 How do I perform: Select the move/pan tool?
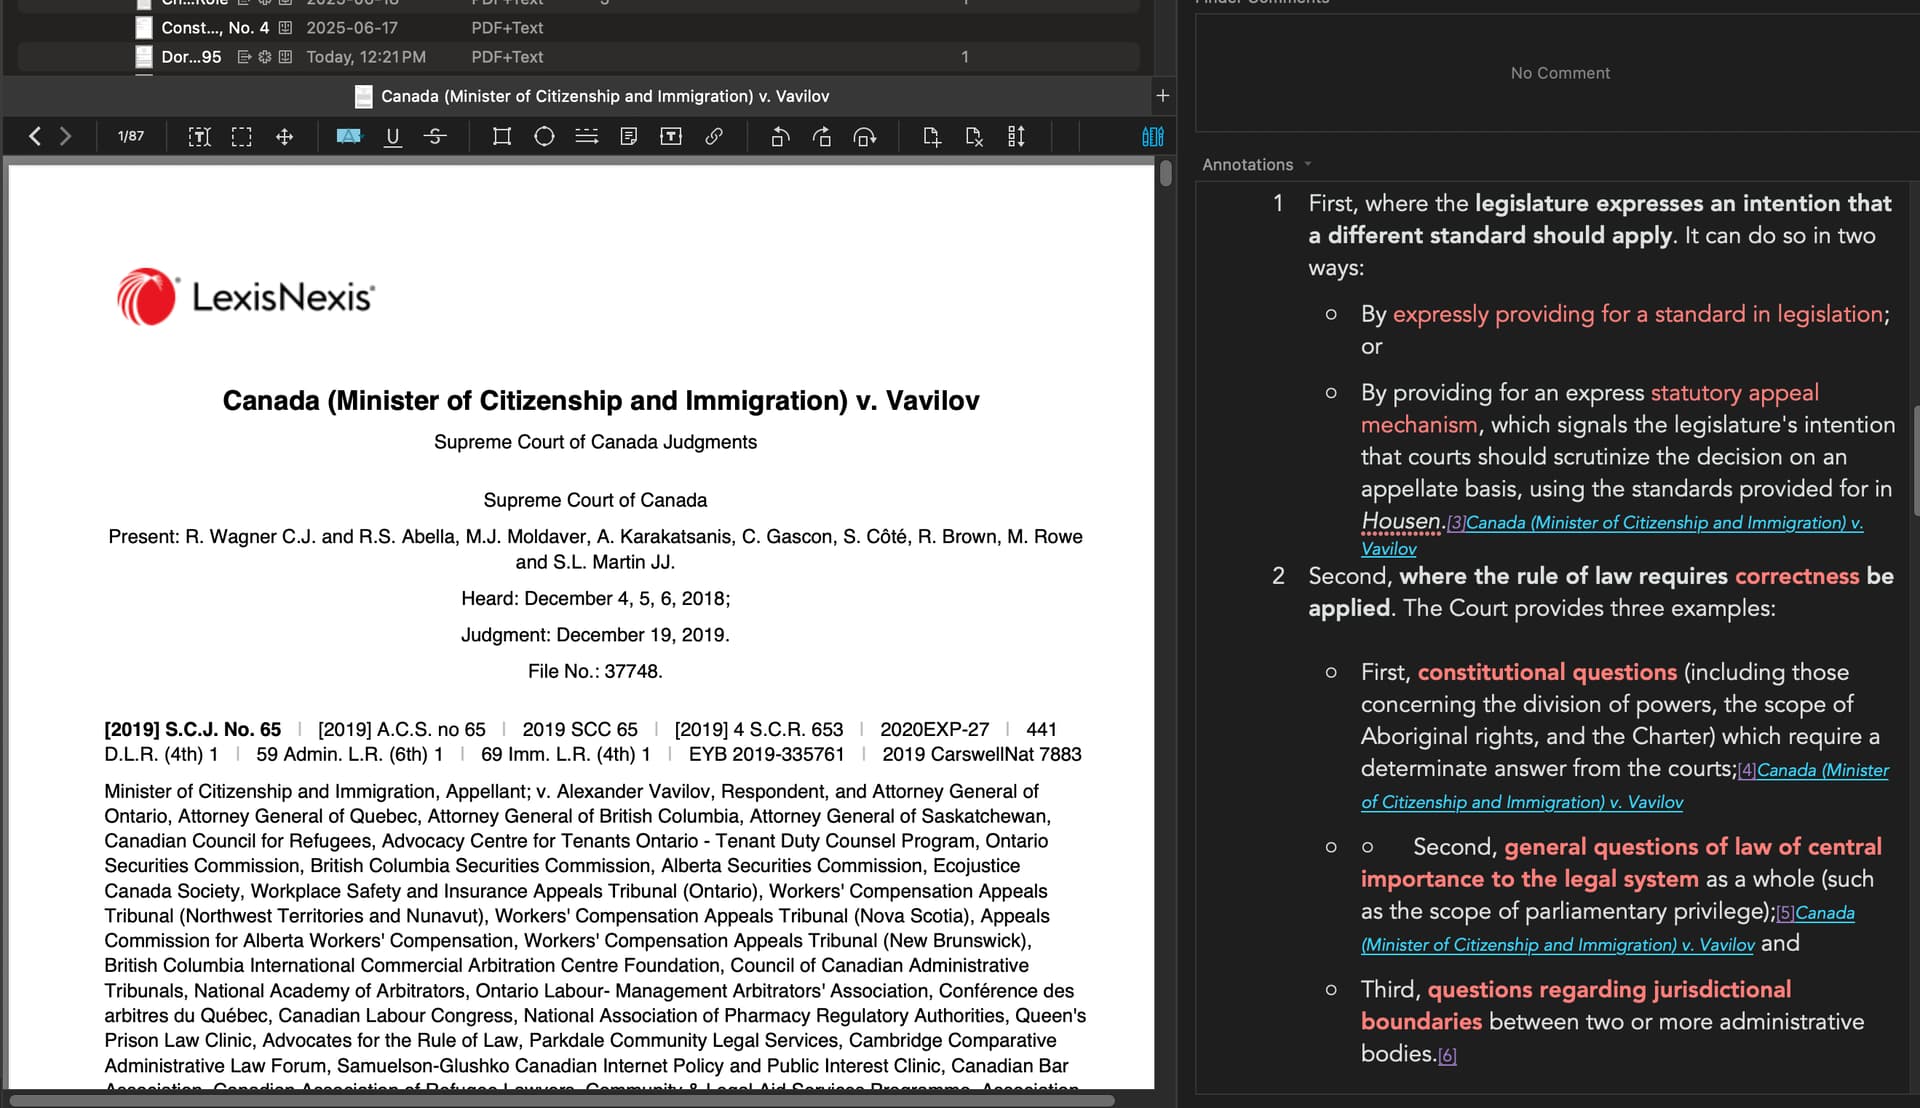tap(285, 137)
